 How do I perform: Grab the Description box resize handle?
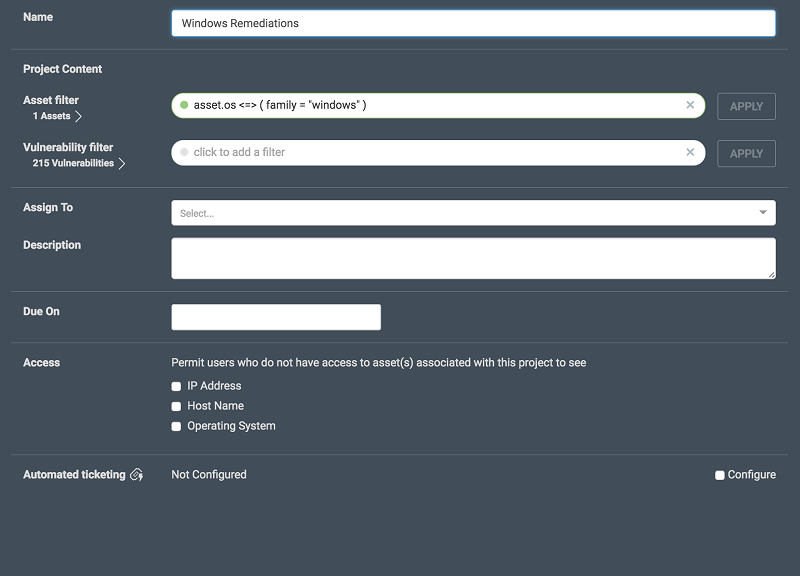point(770,273)
